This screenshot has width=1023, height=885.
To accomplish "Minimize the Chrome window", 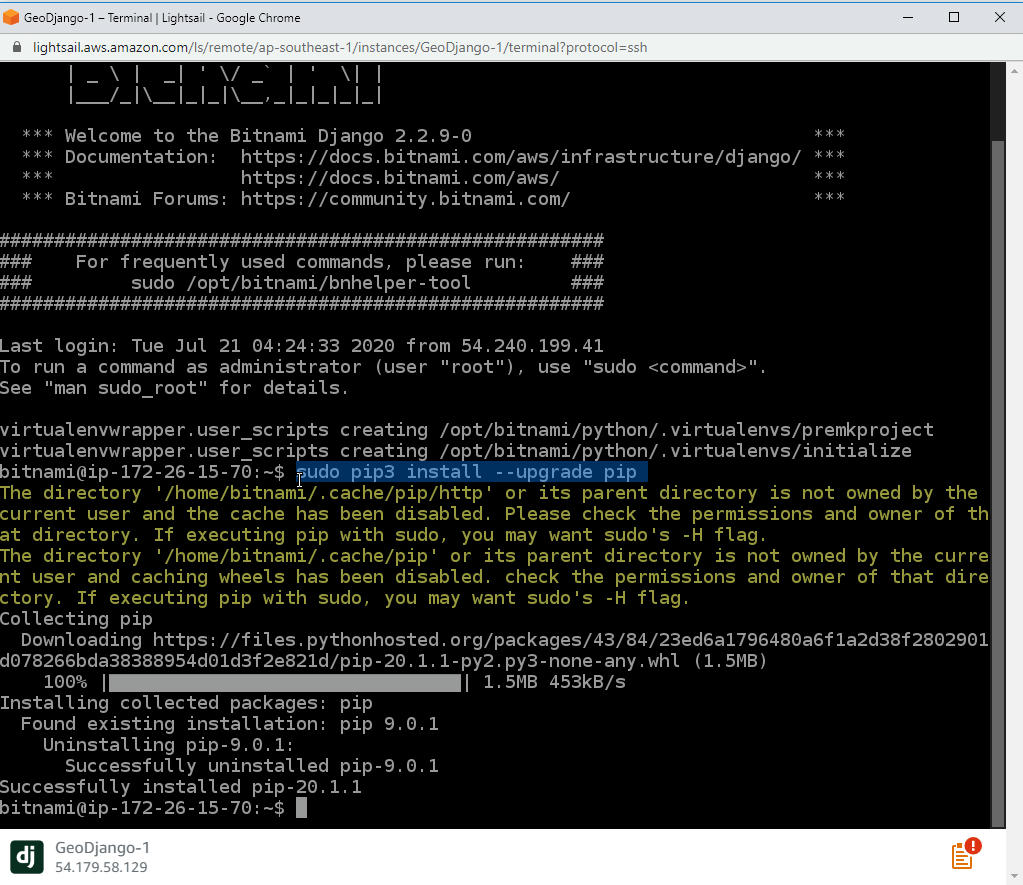I will 908,18.
